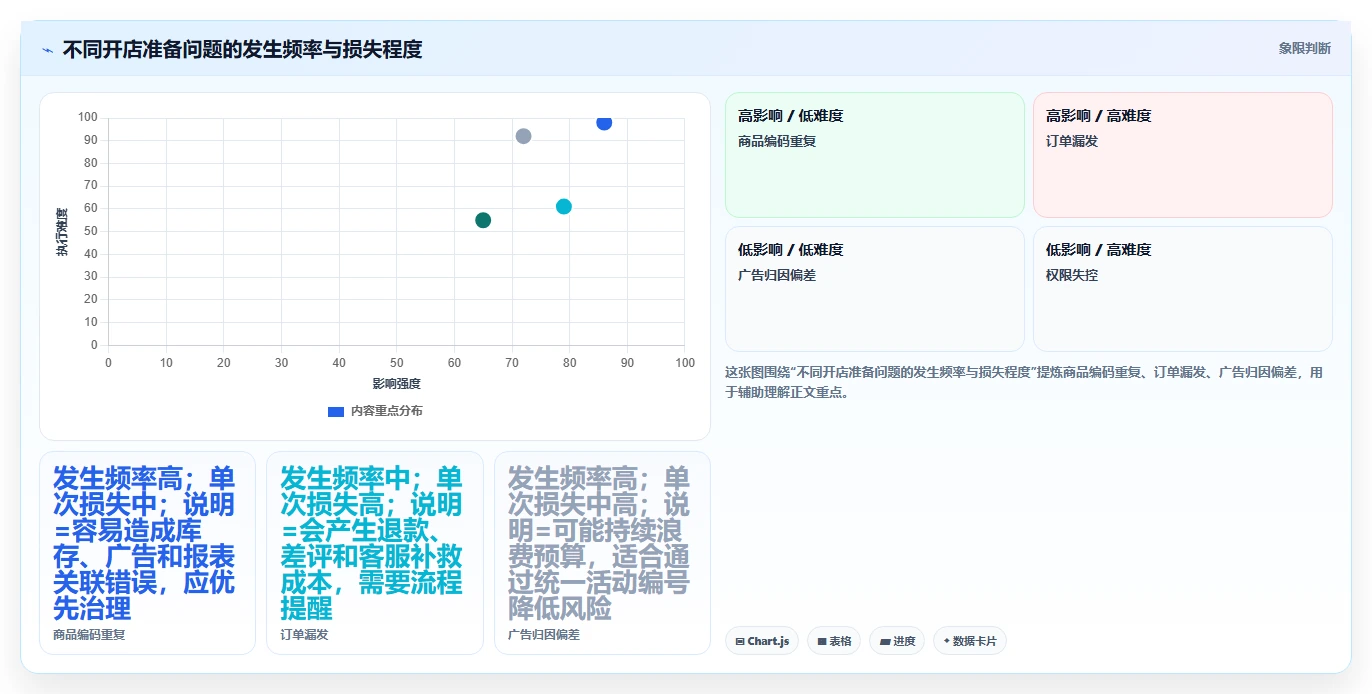
Task: Select the 表格 tag
Action: click(834, 641)
